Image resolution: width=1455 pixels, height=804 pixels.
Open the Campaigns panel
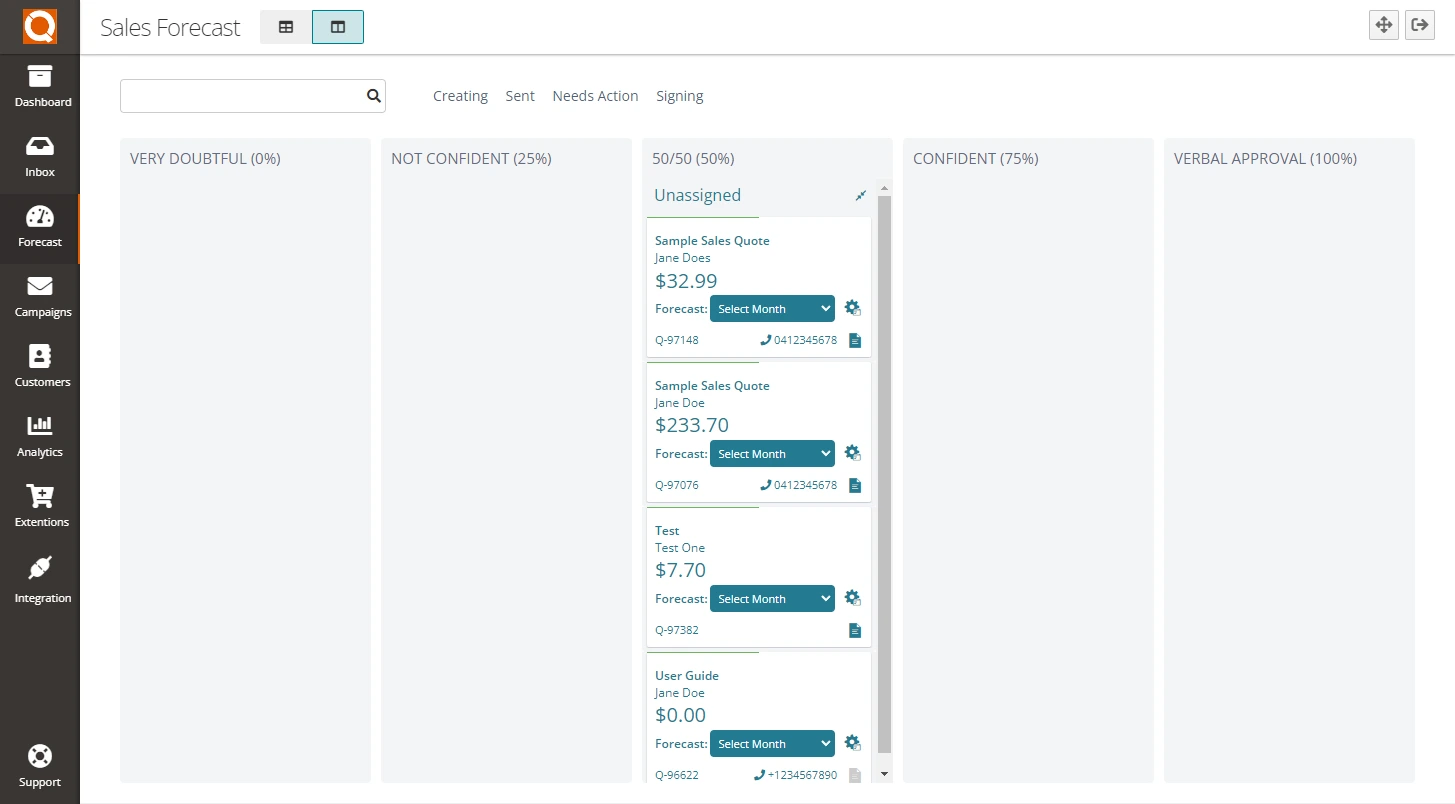click(x=40, y=295)
